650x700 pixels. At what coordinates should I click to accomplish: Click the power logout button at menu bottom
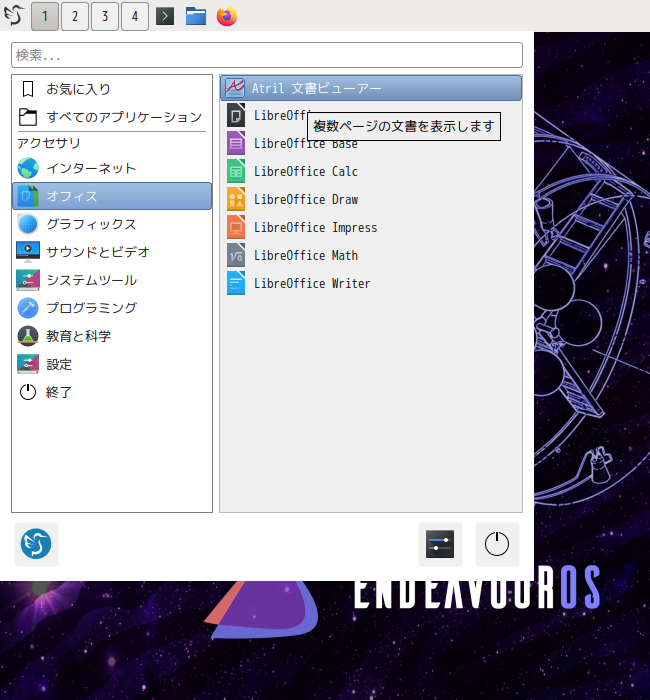coord(497,544)
